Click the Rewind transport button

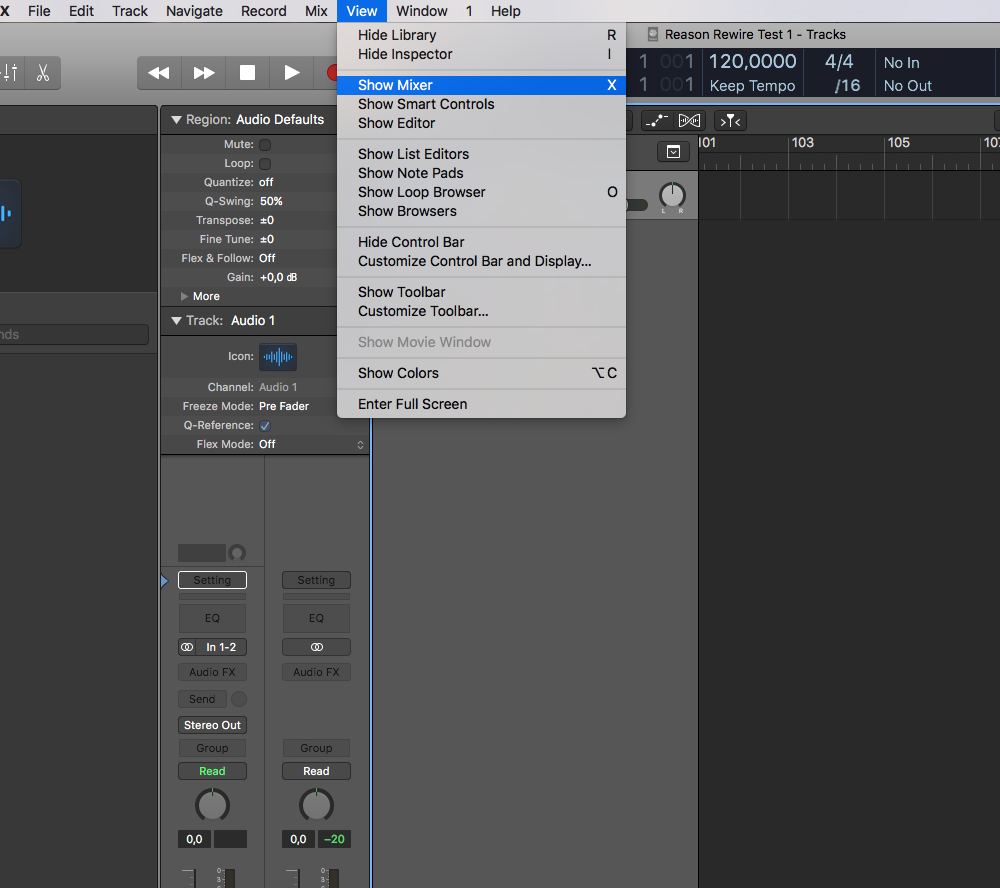[158, 72]
